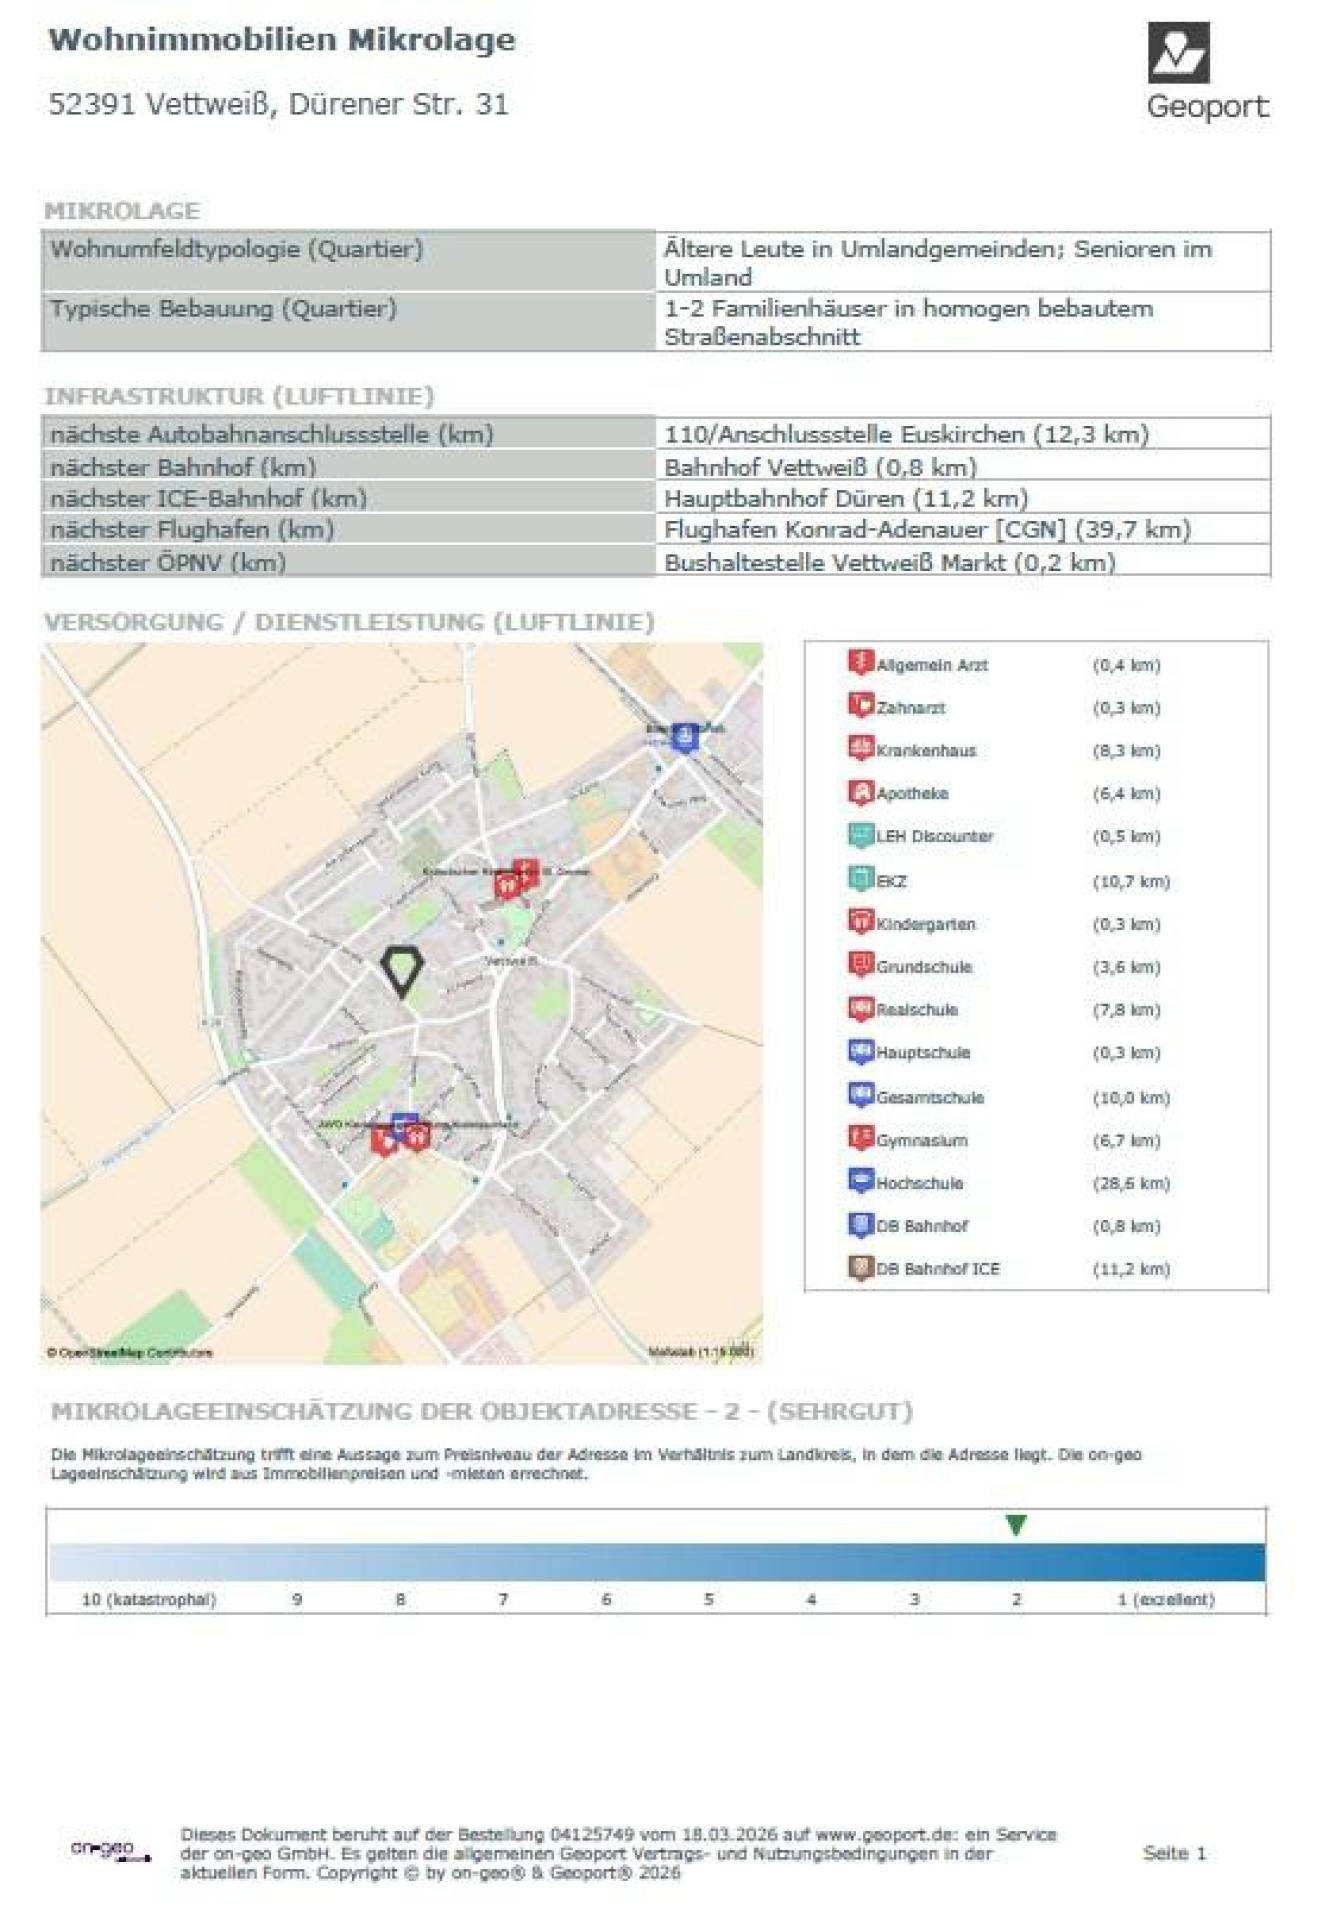Select the 'MIKROLAGE' section heading
Viewport: 1339px width, 1907px height.
point(122,211)
